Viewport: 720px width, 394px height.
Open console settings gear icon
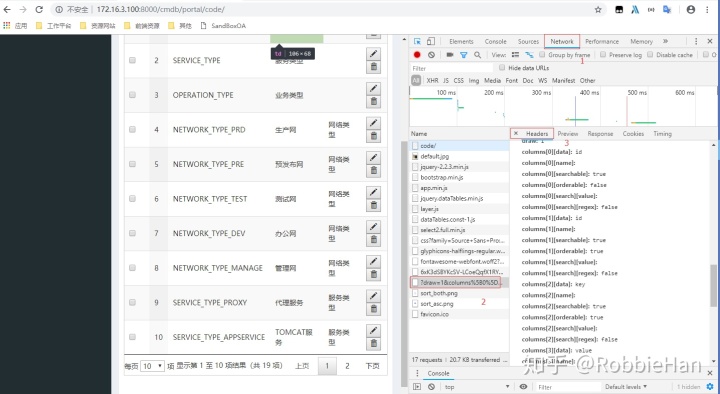point(710,387)
